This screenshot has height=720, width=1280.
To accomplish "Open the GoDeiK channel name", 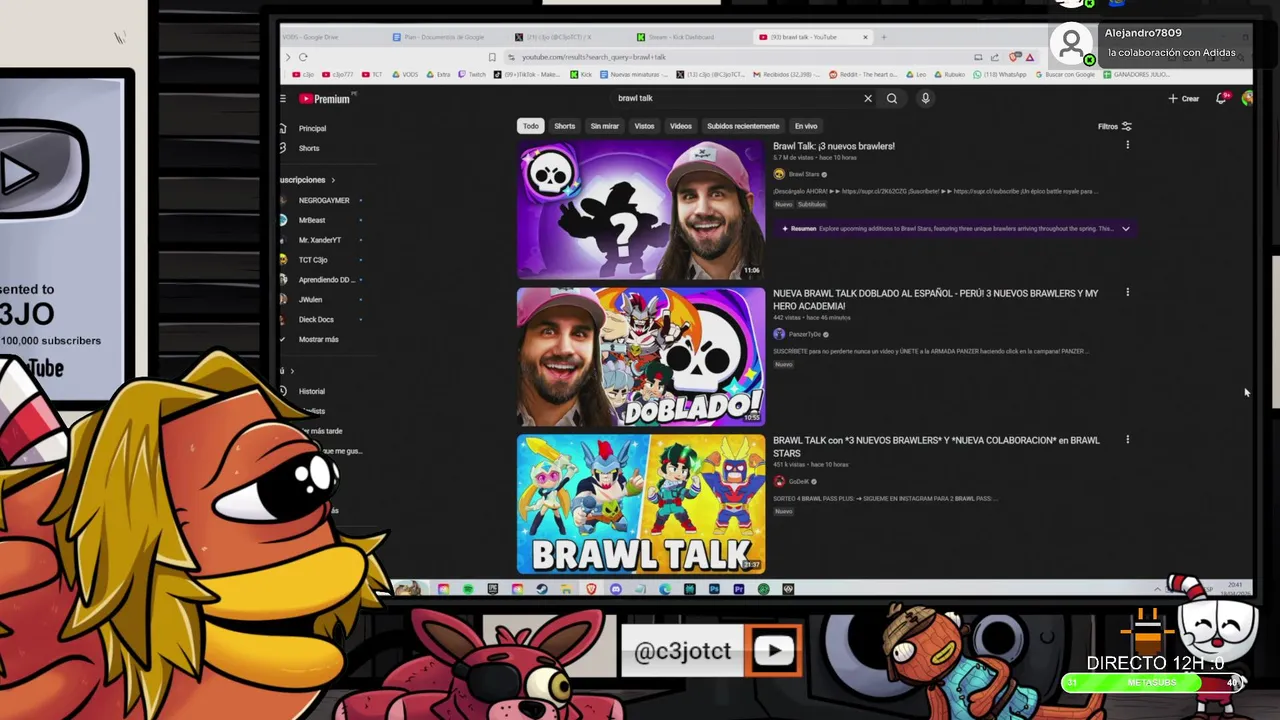I will click(x=799, y=481).
